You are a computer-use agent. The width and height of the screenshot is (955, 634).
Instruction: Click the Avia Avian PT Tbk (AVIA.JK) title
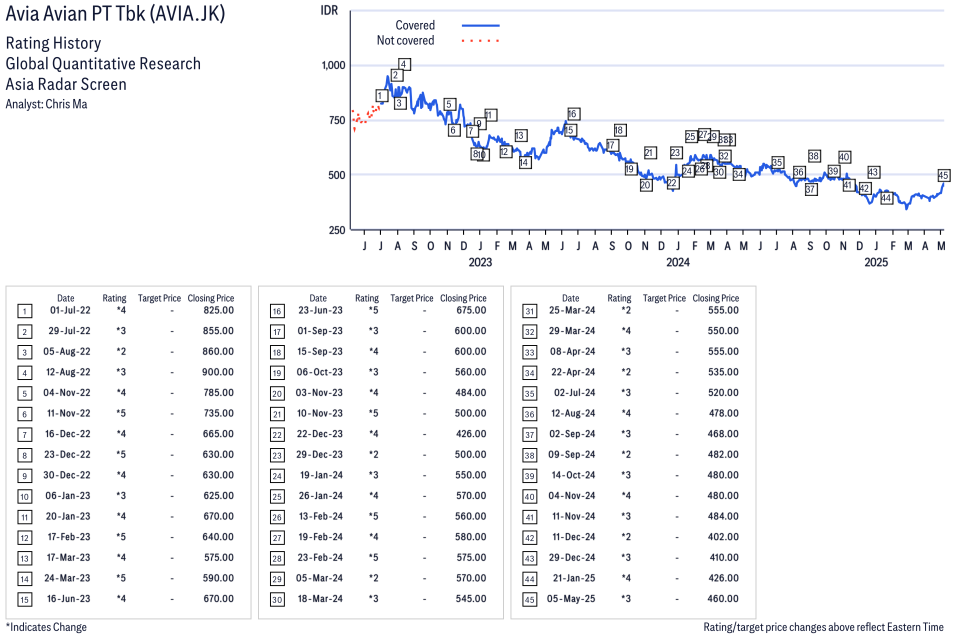(x=116, y=13)
